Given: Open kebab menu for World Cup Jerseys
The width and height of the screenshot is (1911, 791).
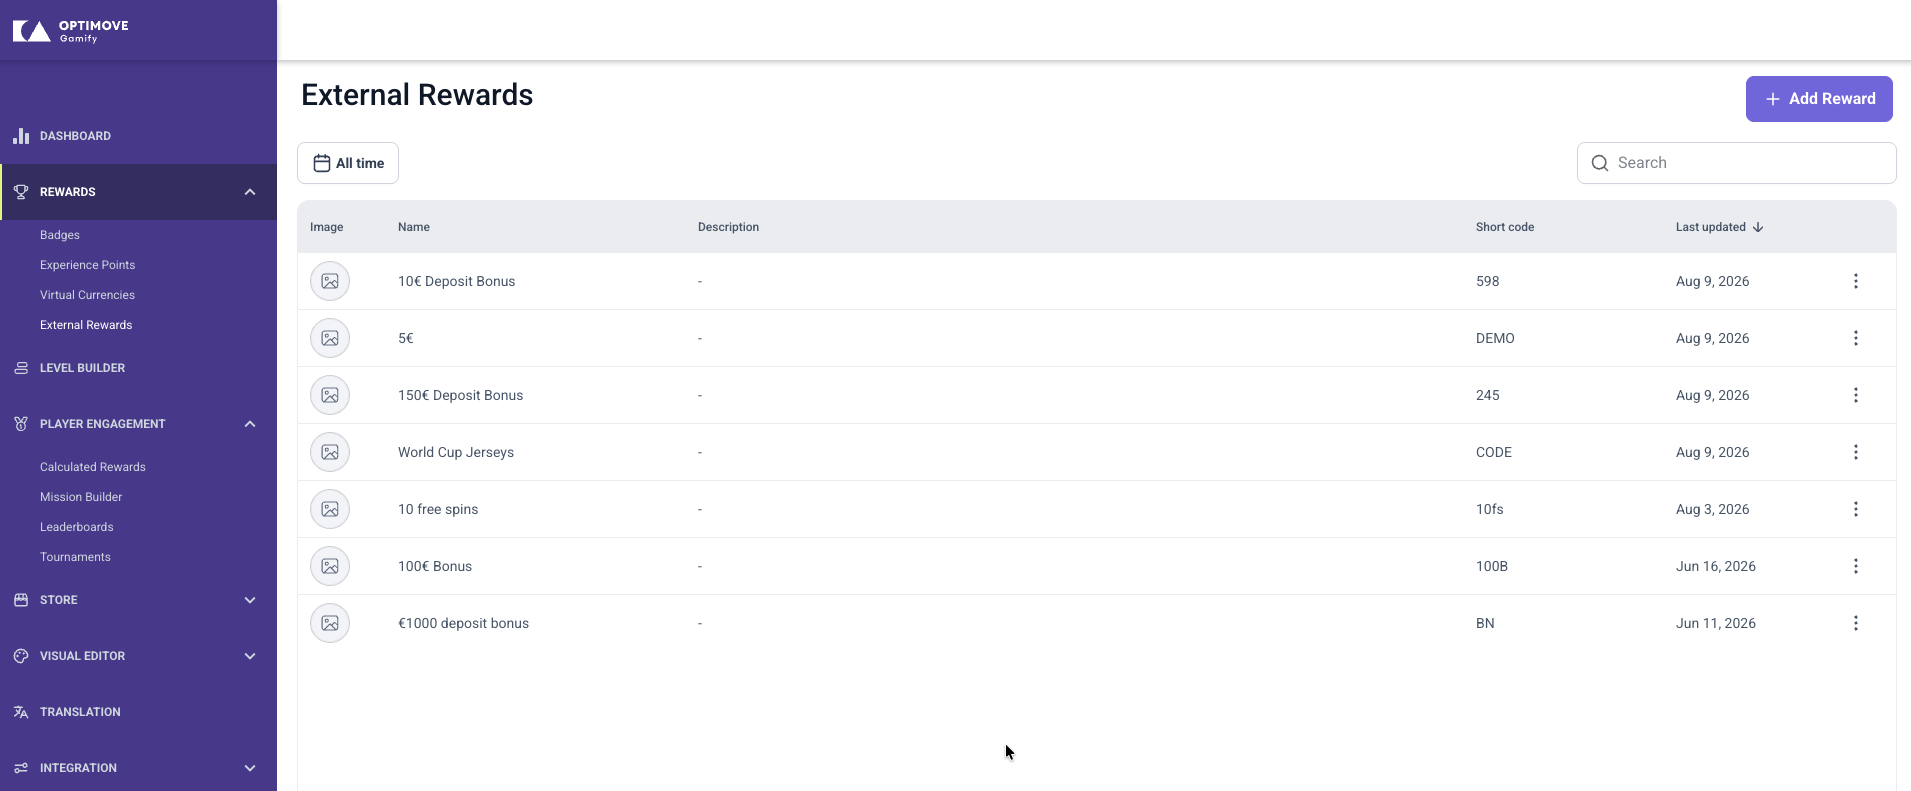Looking at the screenshot, I should point(1856,452).
